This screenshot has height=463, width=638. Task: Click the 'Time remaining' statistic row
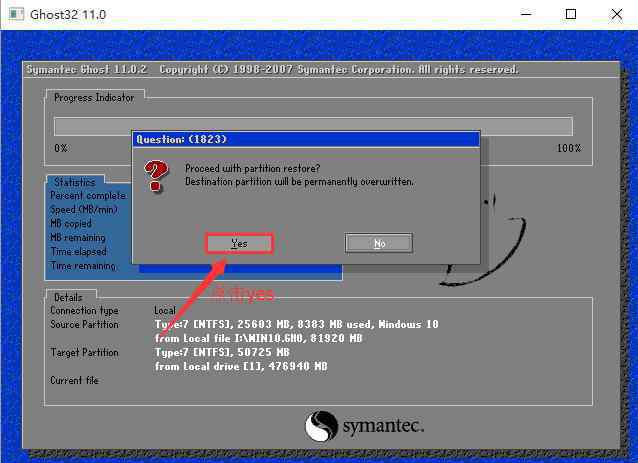[x=83, y=266]
